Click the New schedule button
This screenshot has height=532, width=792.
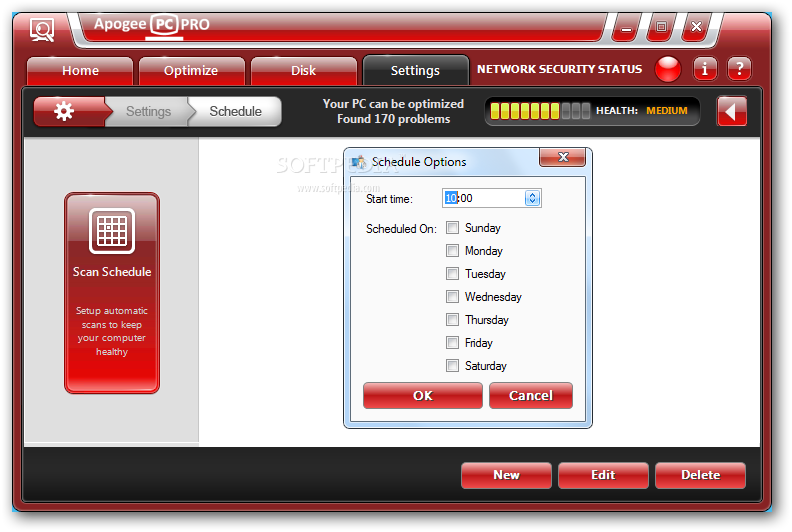click(506, 475)
